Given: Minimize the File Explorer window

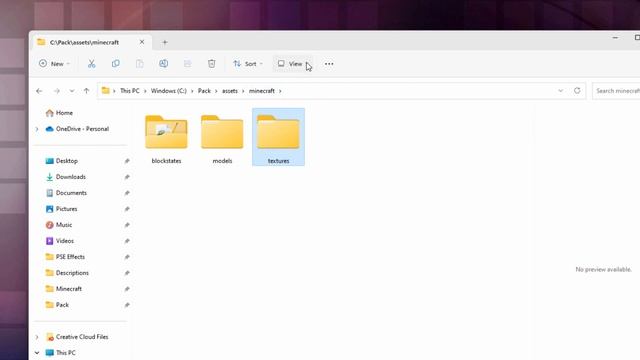Looking at the screenshot, I should 615,38.
